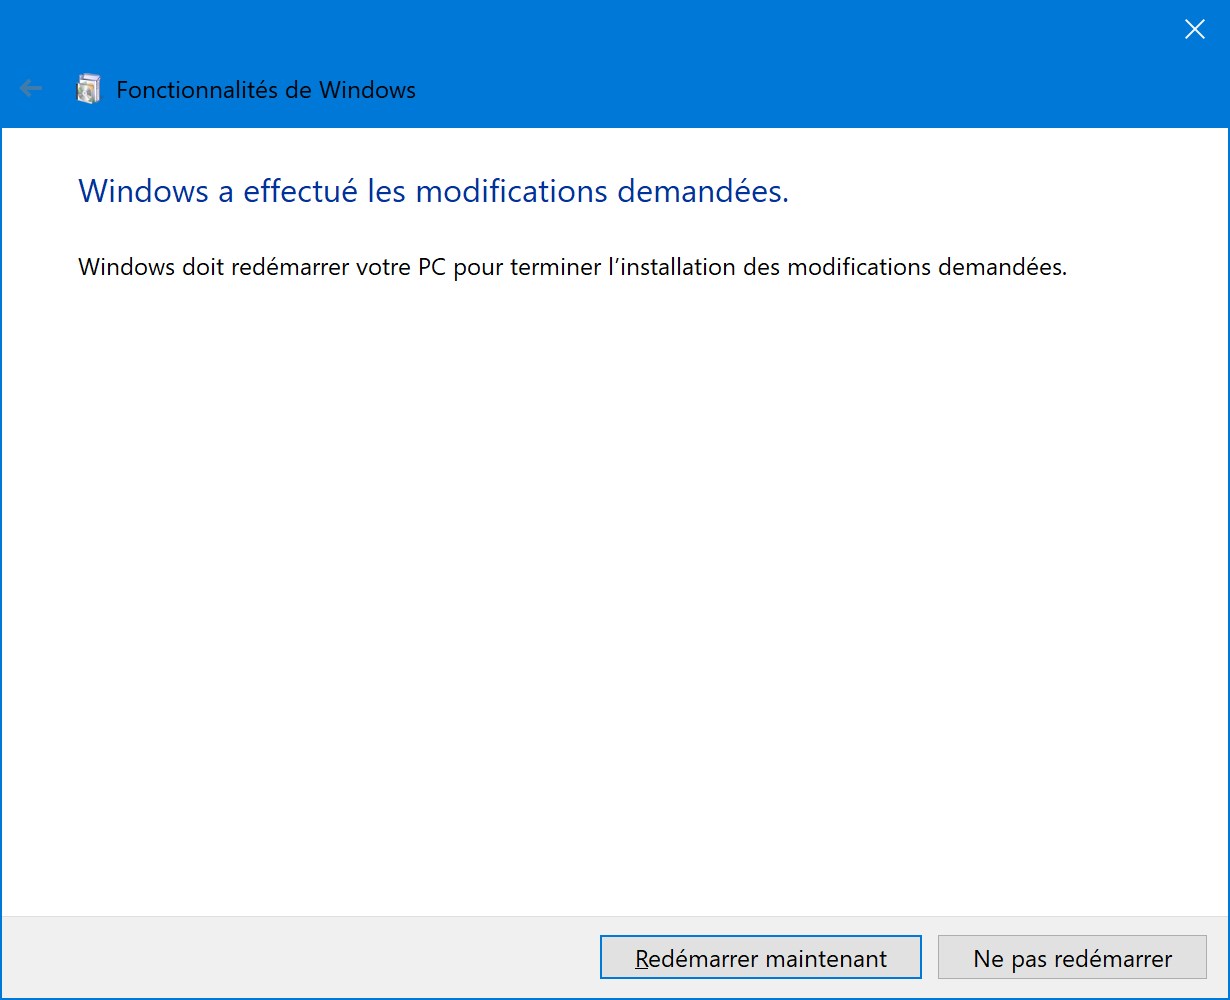This screenshot has width=1230, height=1000.
Task: Click the Fonctionnalités de Windows title text
Action: [x=266, y=89]
